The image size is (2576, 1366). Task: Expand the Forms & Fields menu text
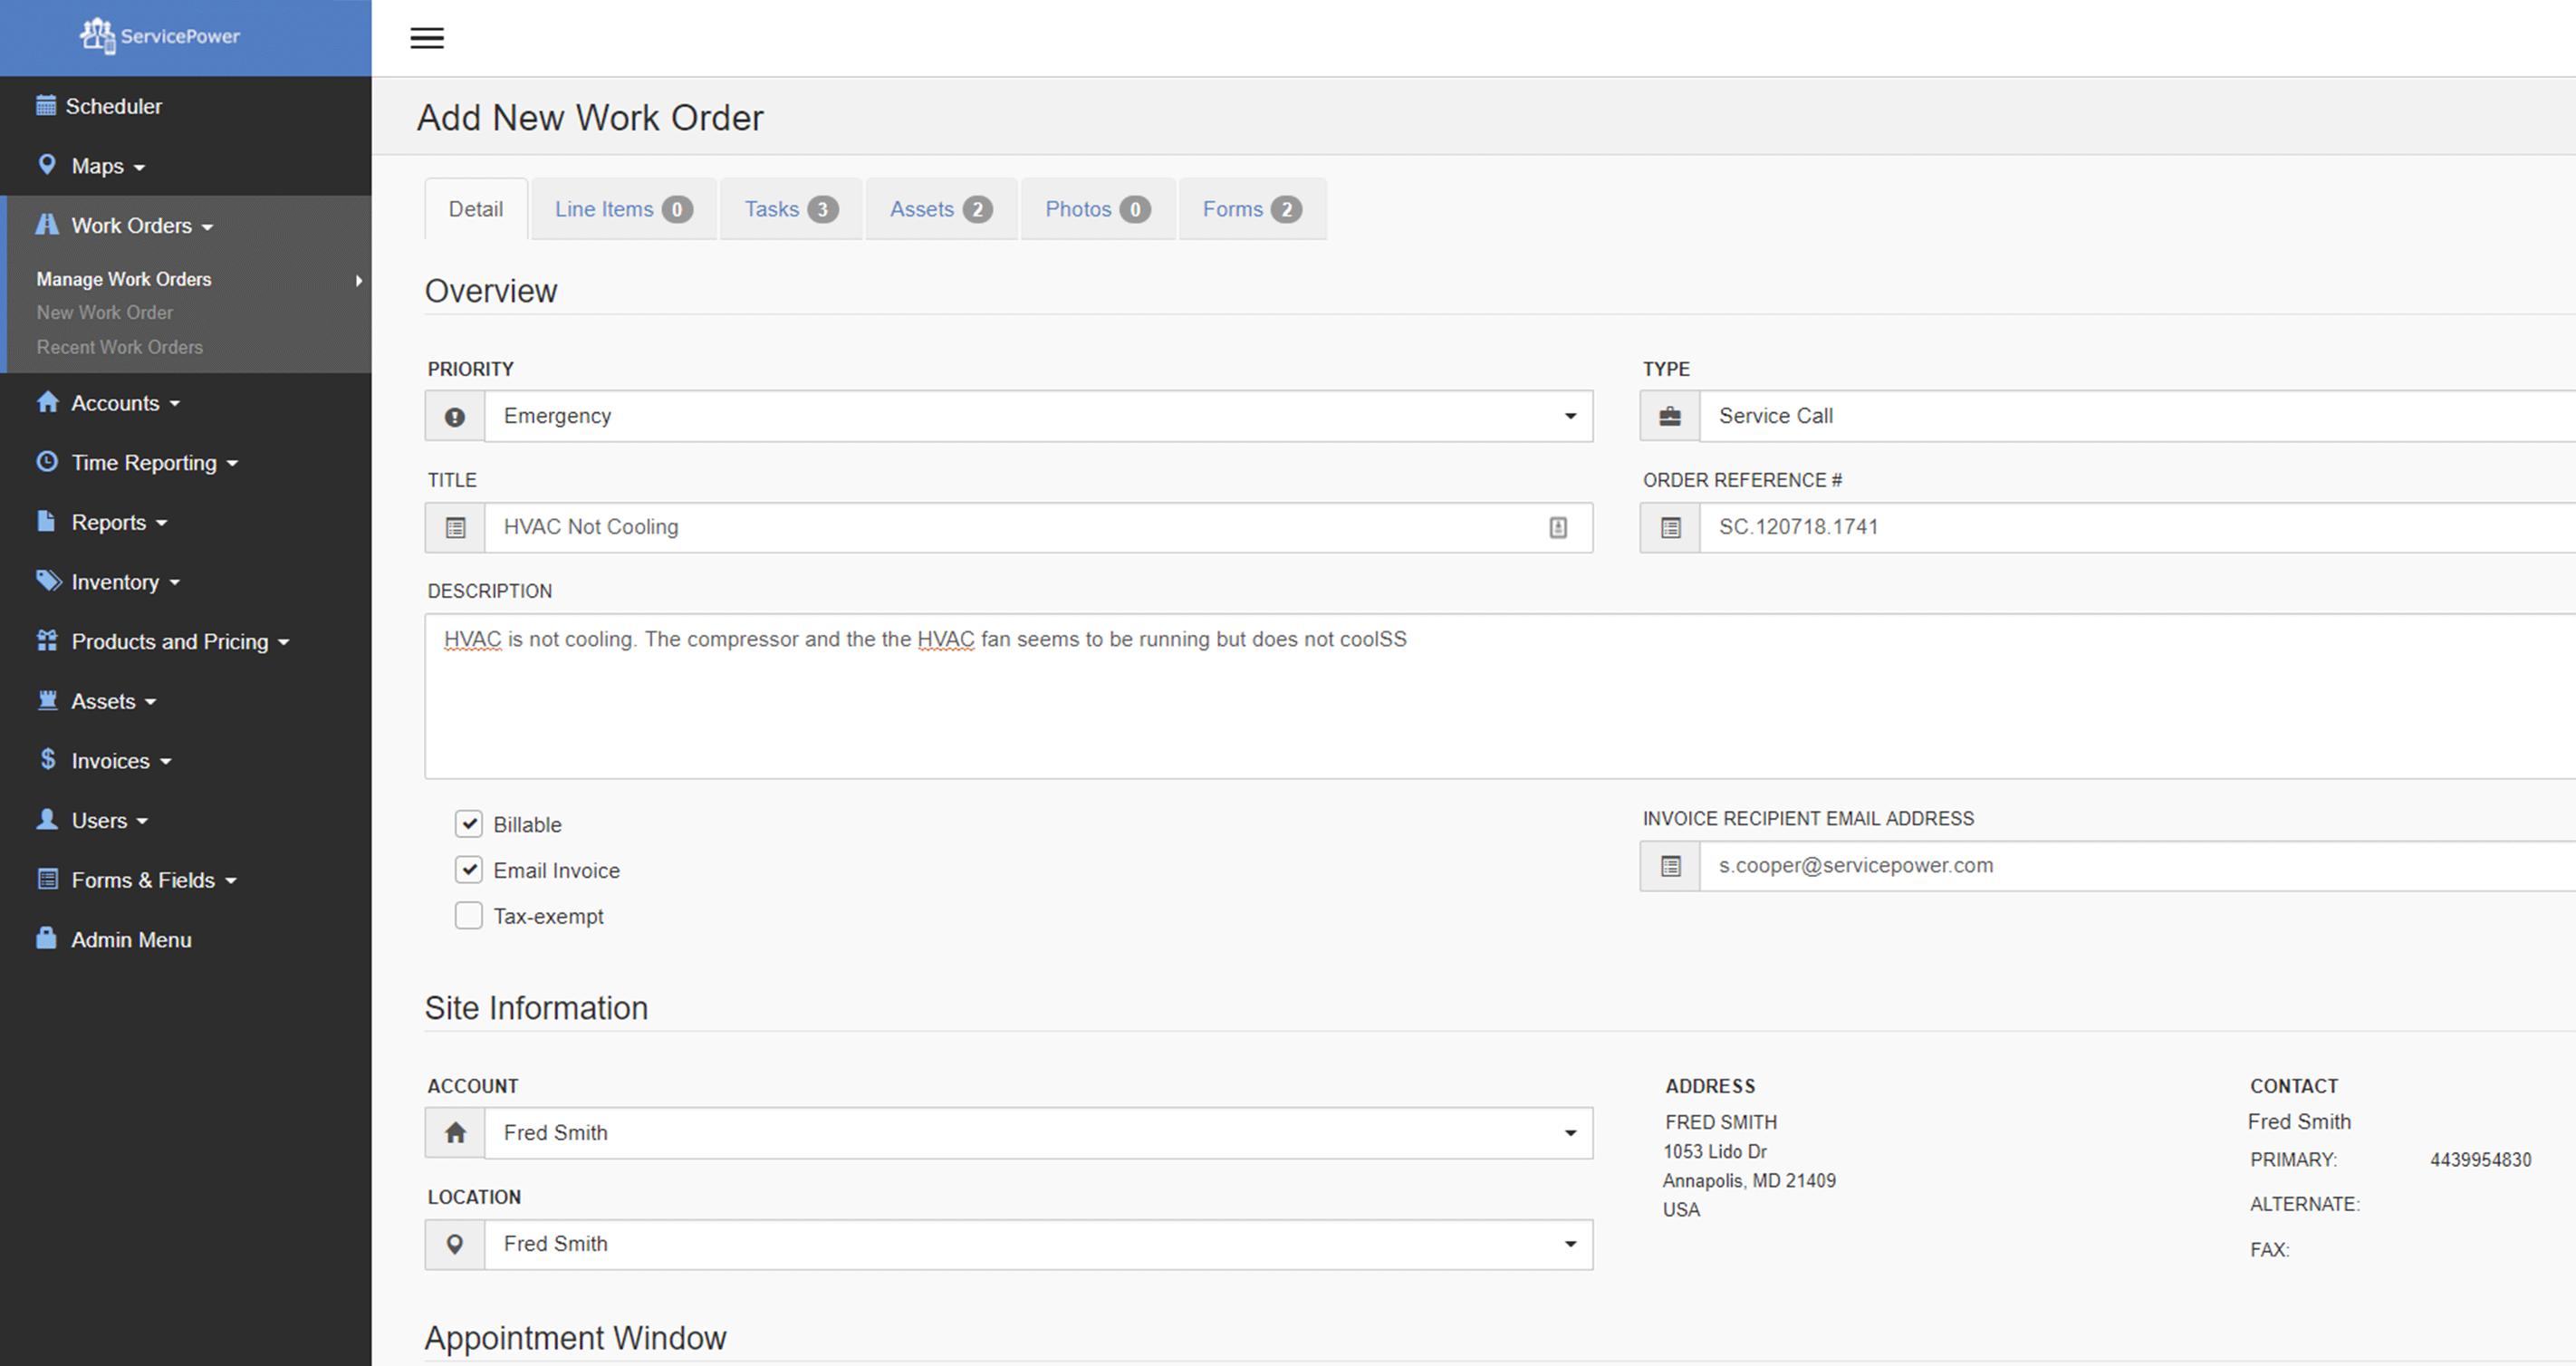[x=143, y=880]
